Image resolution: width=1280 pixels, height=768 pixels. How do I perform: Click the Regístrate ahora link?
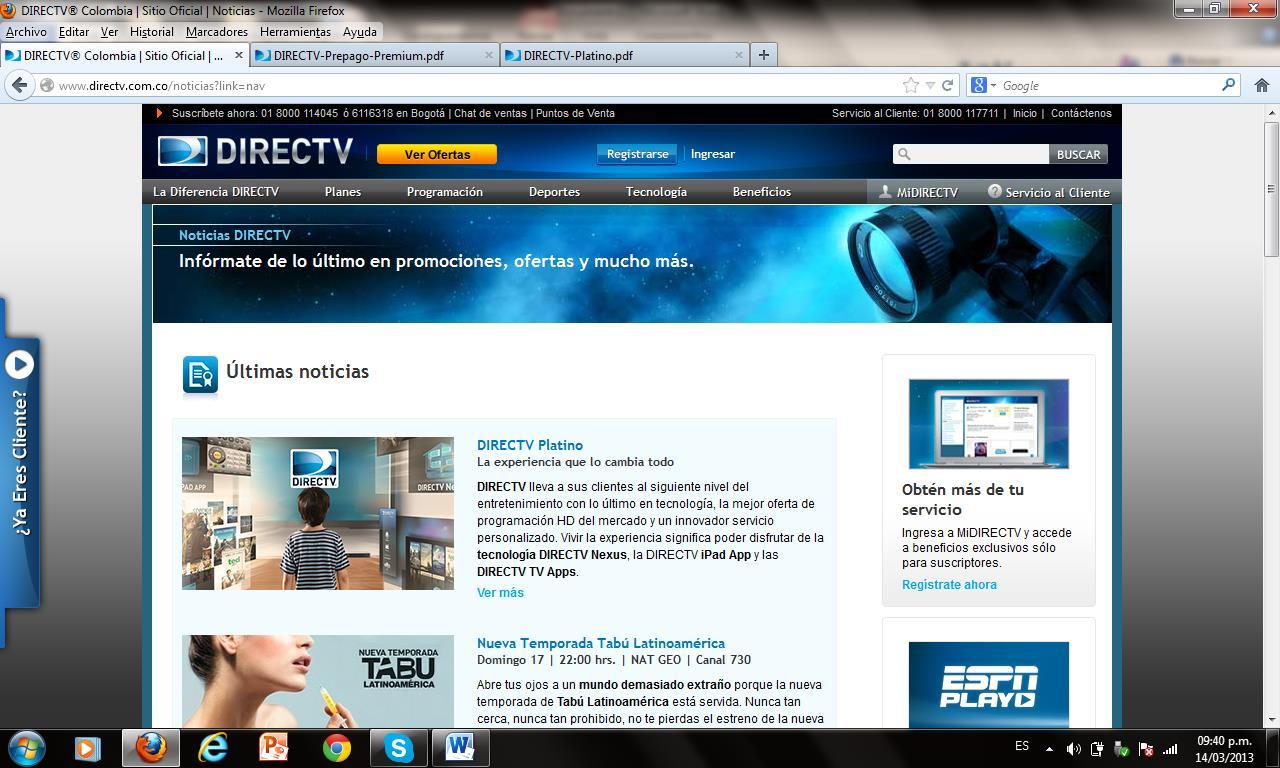(949, 584)
